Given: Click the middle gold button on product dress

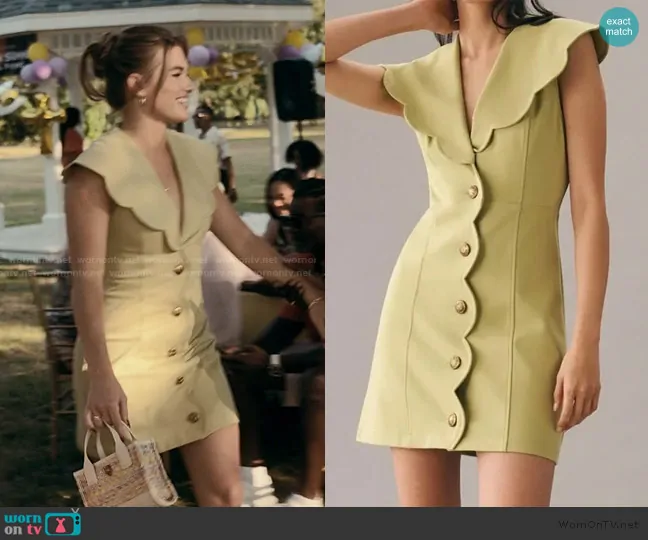Looking at the screenshot, I should pos(460,307).
